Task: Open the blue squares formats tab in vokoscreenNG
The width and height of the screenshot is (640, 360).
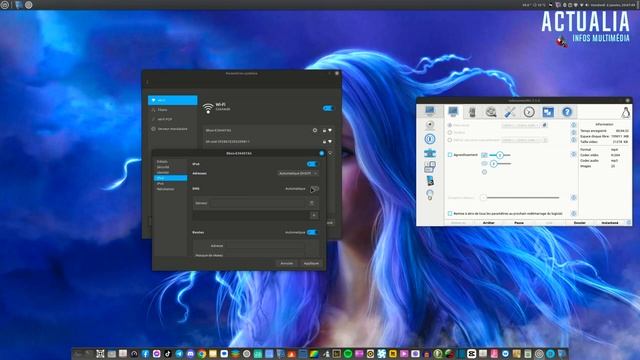Action: pos(548,111)
